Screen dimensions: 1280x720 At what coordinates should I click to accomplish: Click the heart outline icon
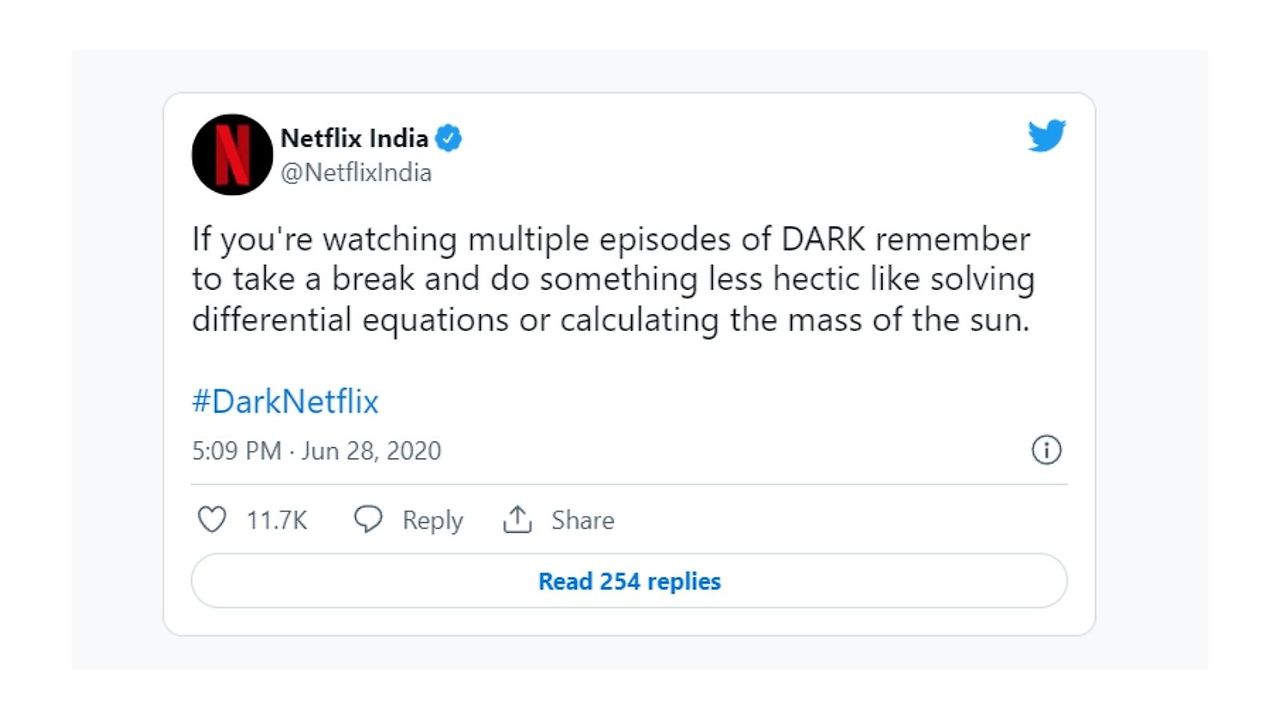pos(213,519)
